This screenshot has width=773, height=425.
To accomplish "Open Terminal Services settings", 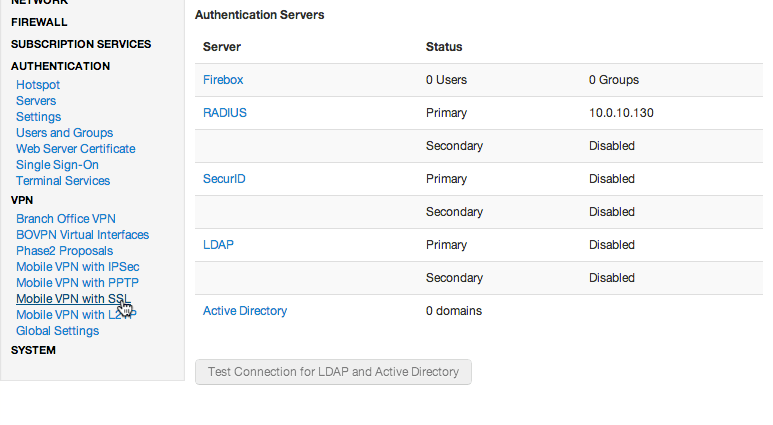I will (x=63, y=181).
